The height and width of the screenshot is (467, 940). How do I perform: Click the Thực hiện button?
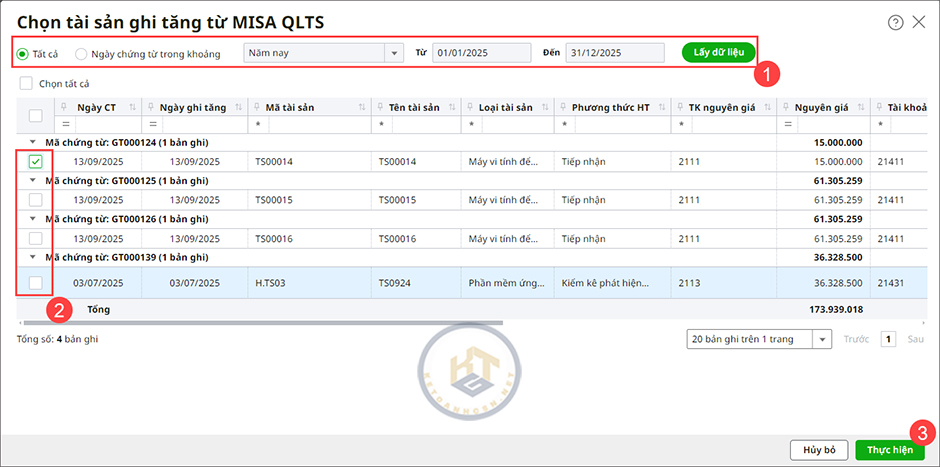[x=889, y=450]
